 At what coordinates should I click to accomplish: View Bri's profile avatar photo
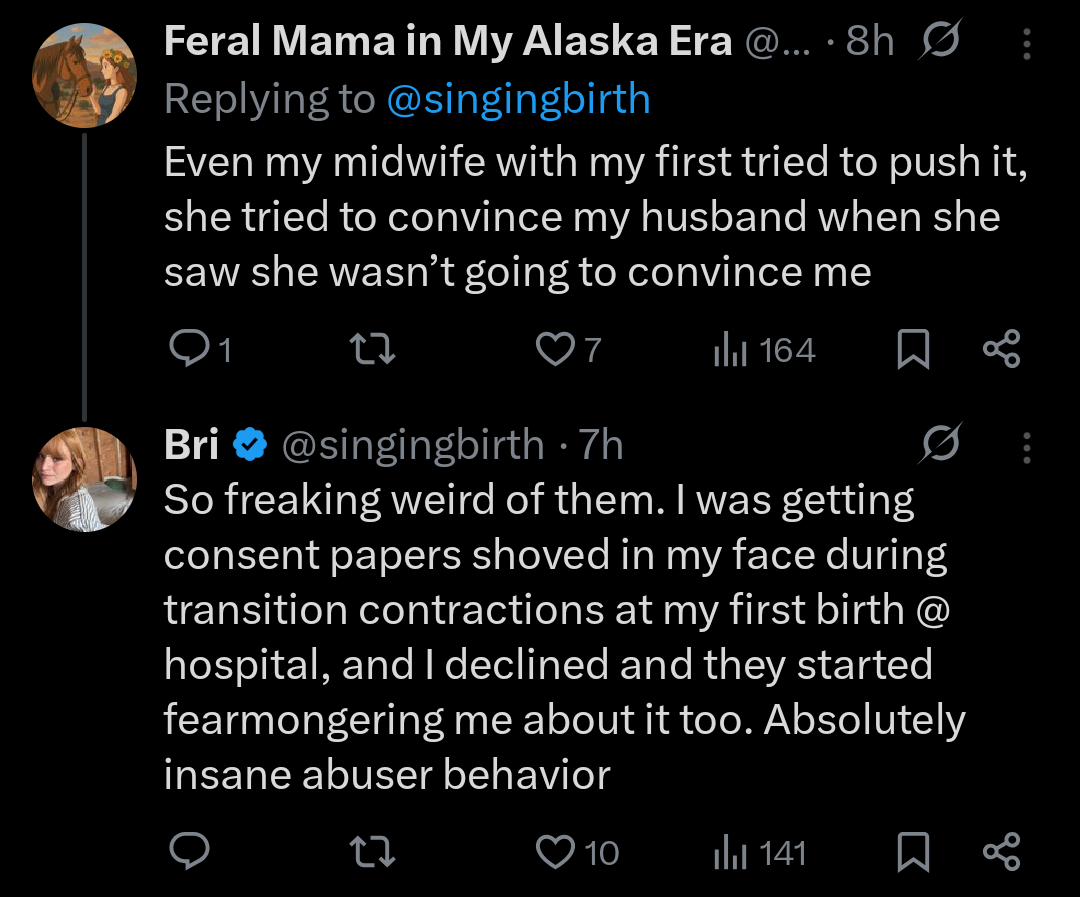(x=84, y=479)
